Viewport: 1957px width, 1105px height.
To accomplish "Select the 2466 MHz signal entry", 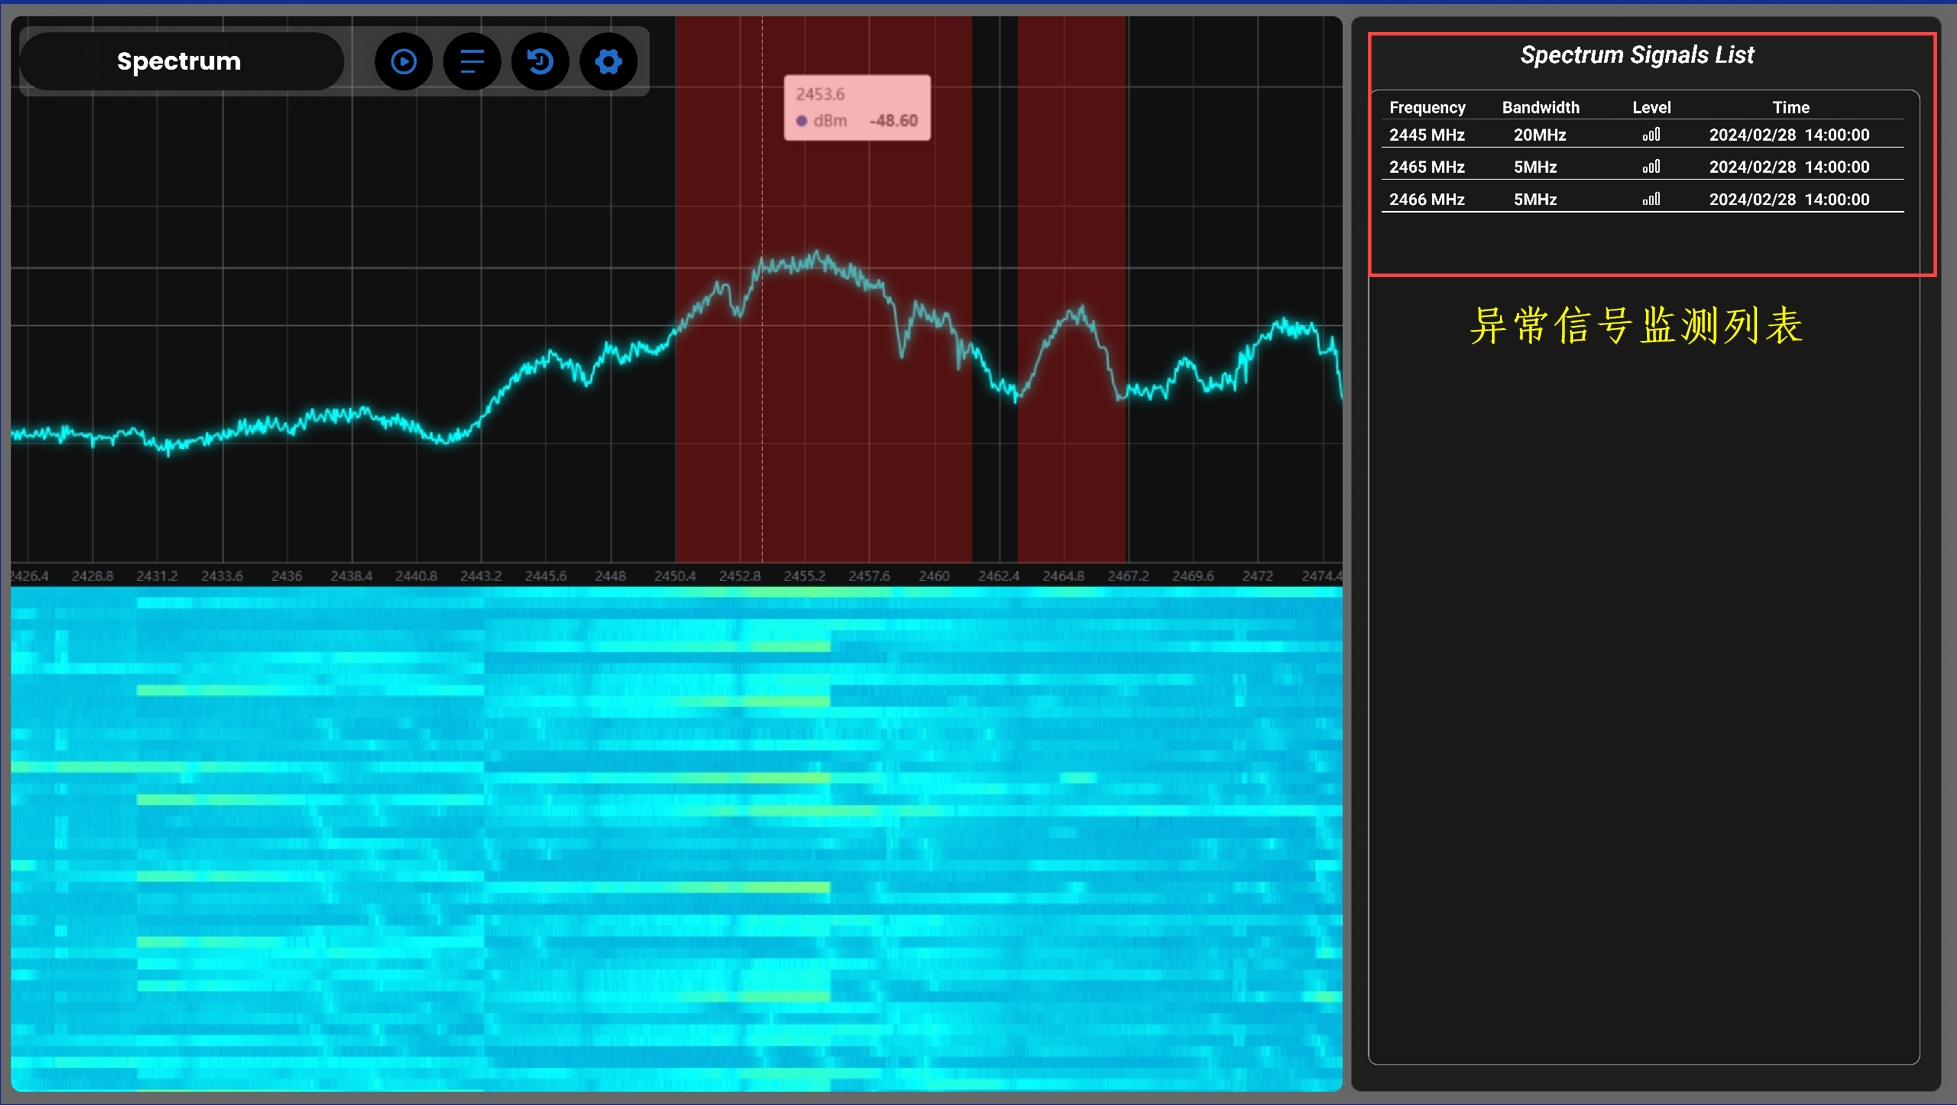I will 1427,199.
